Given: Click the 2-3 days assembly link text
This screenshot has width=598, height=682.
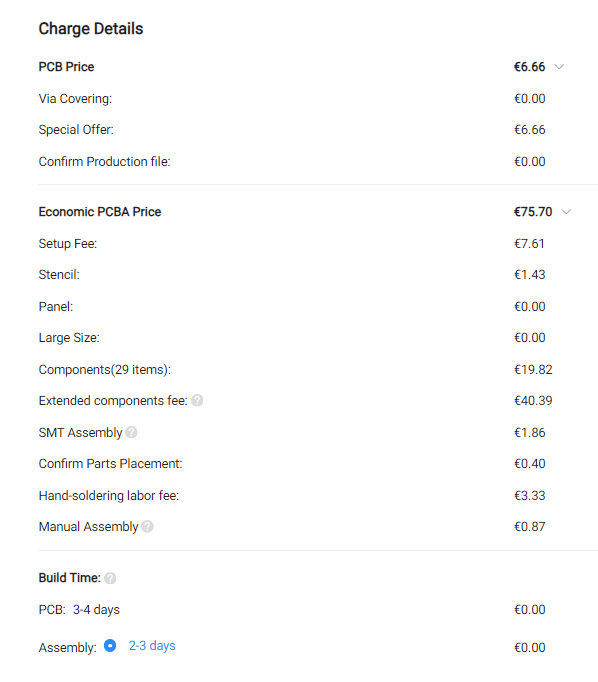Looking at the screenshot, I should 152,646.
